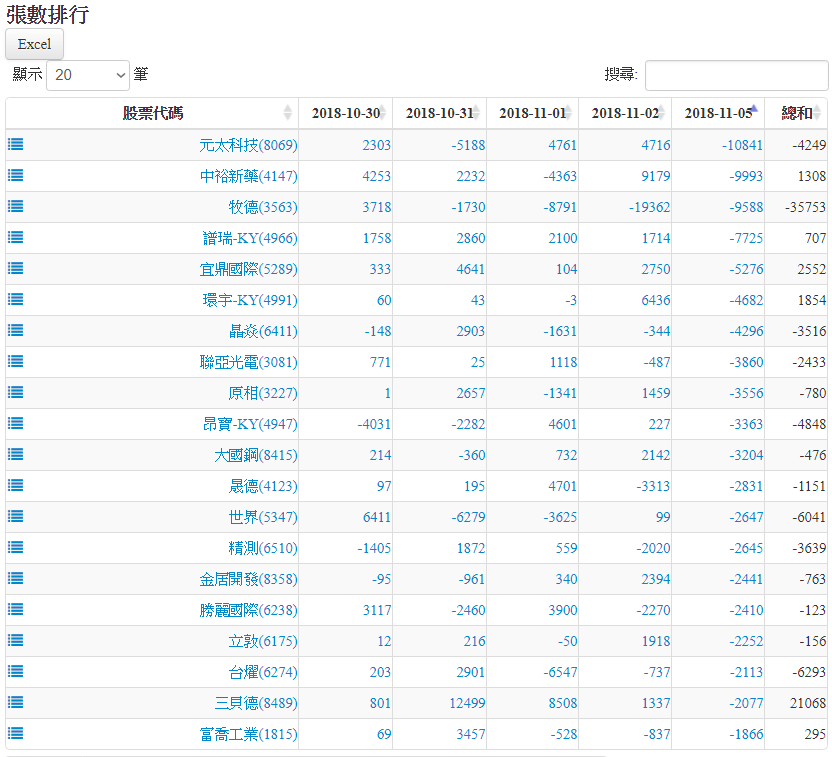Click the list icon beside 元太科技(8069)
This screenshot has width=832, height=757.
15,144
